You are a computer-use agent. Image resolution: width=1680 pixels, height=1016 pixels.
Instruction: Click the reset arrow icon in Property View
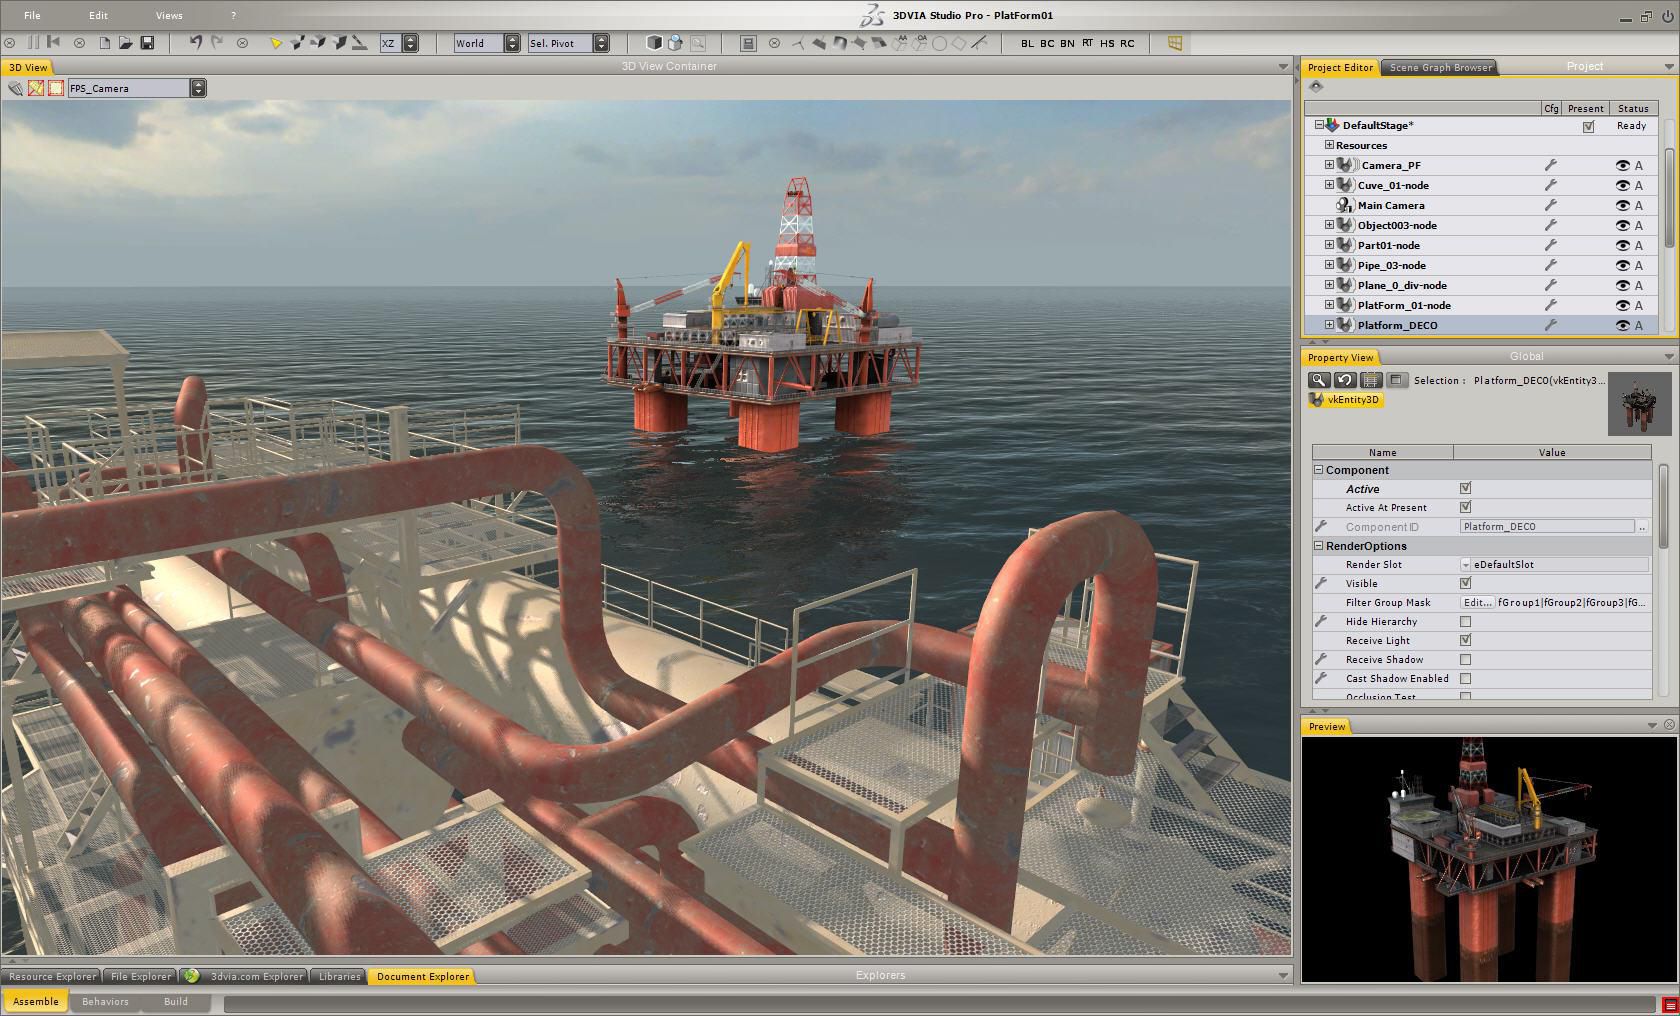1345,380
